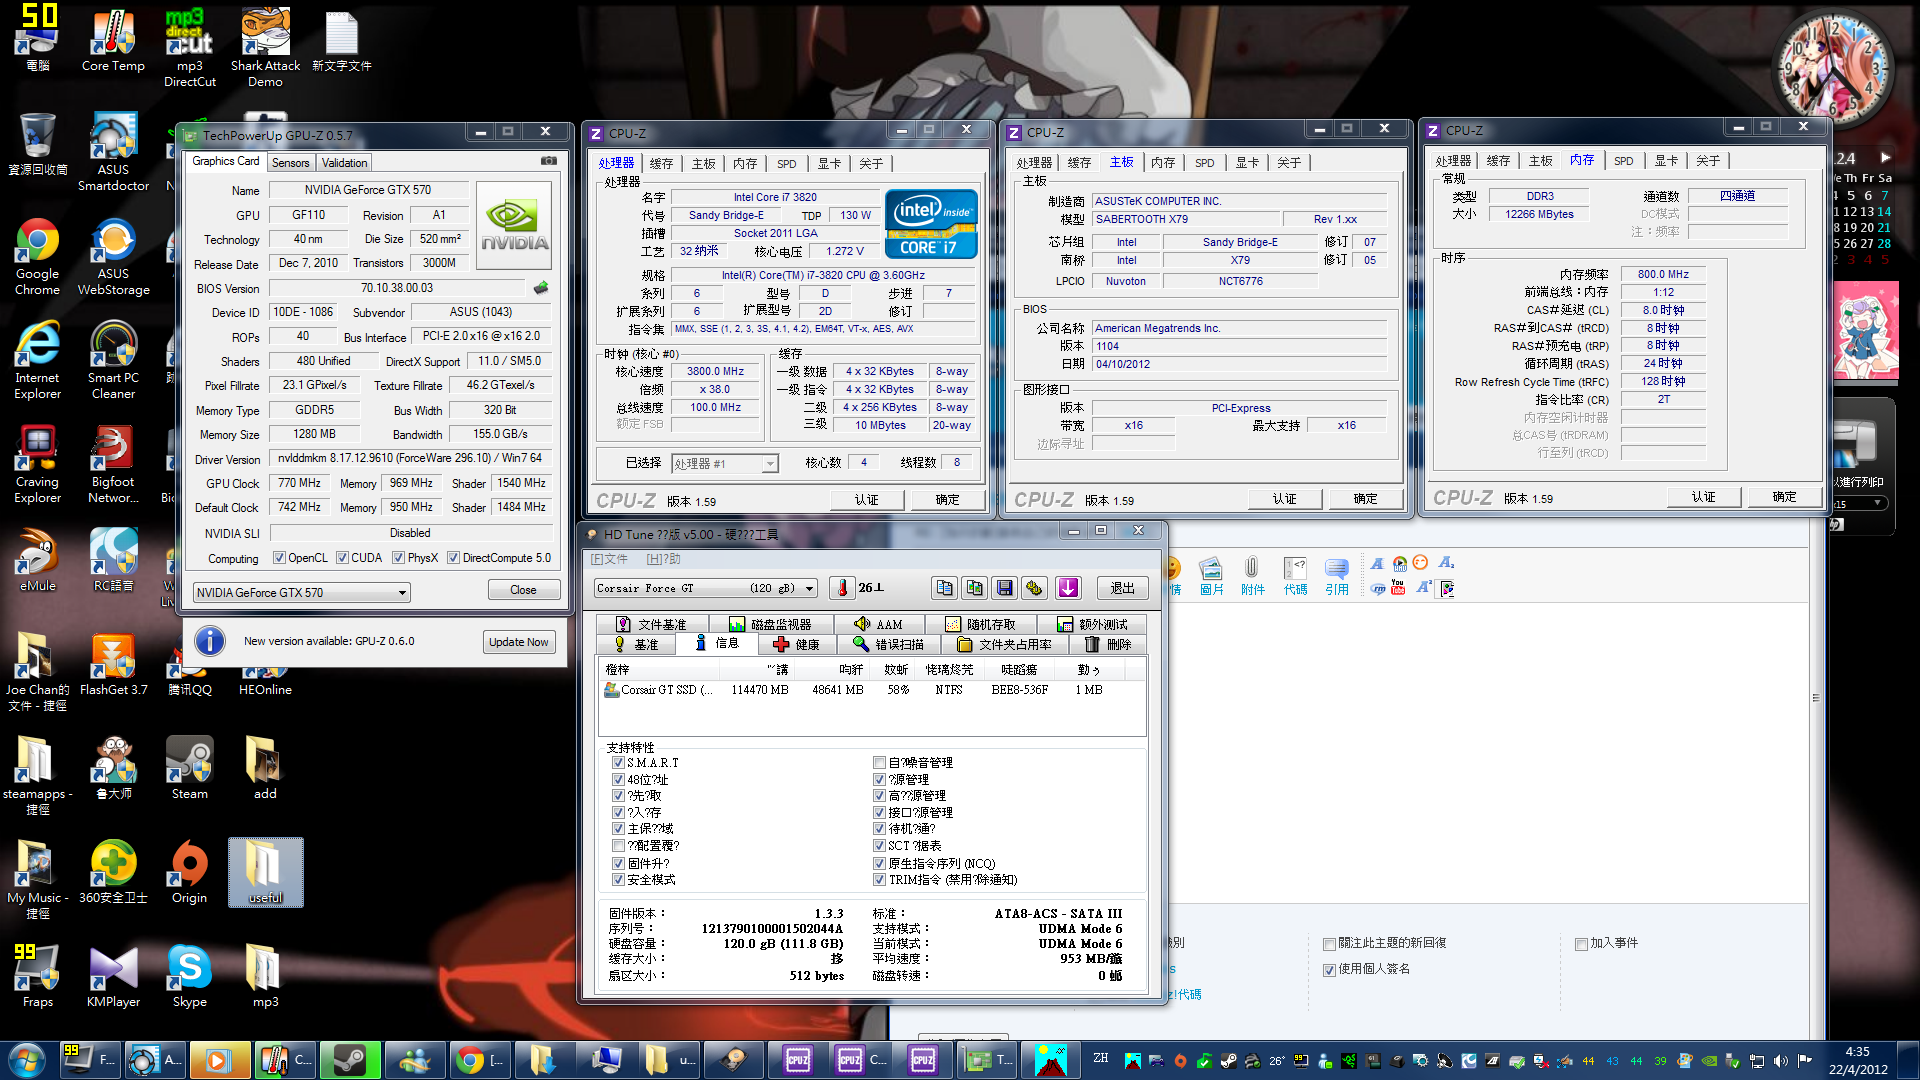Click the Core Temp desktop icon

click(x=113, y=40)
